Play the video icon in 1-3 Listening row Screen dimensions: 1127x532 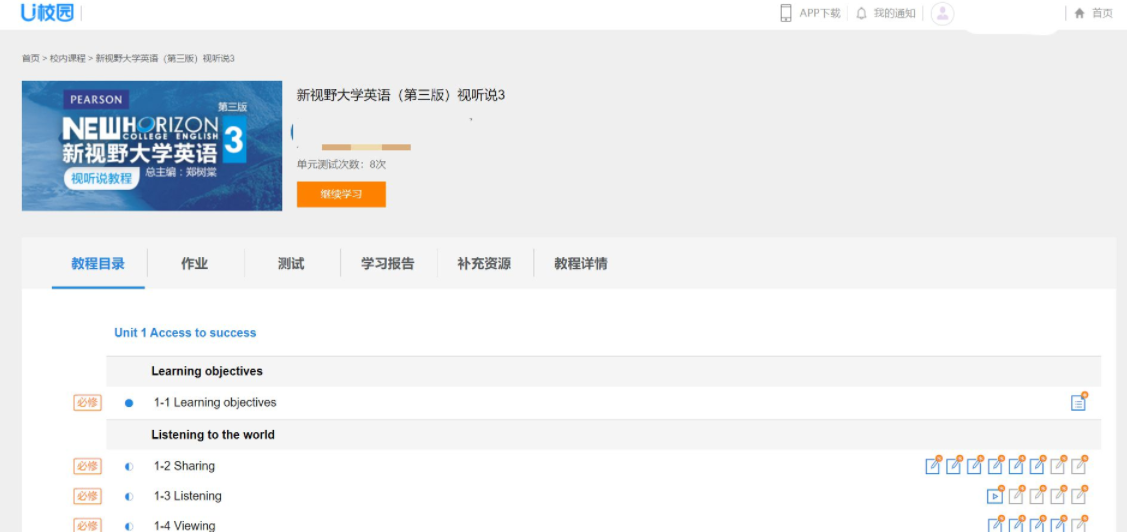995,496
